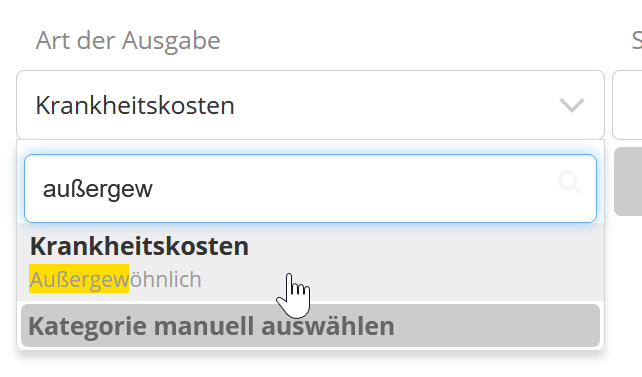Open the Art der Ausgabe combo box
Image resolution: width=642 pixels, height=377 pixels.
310,105
